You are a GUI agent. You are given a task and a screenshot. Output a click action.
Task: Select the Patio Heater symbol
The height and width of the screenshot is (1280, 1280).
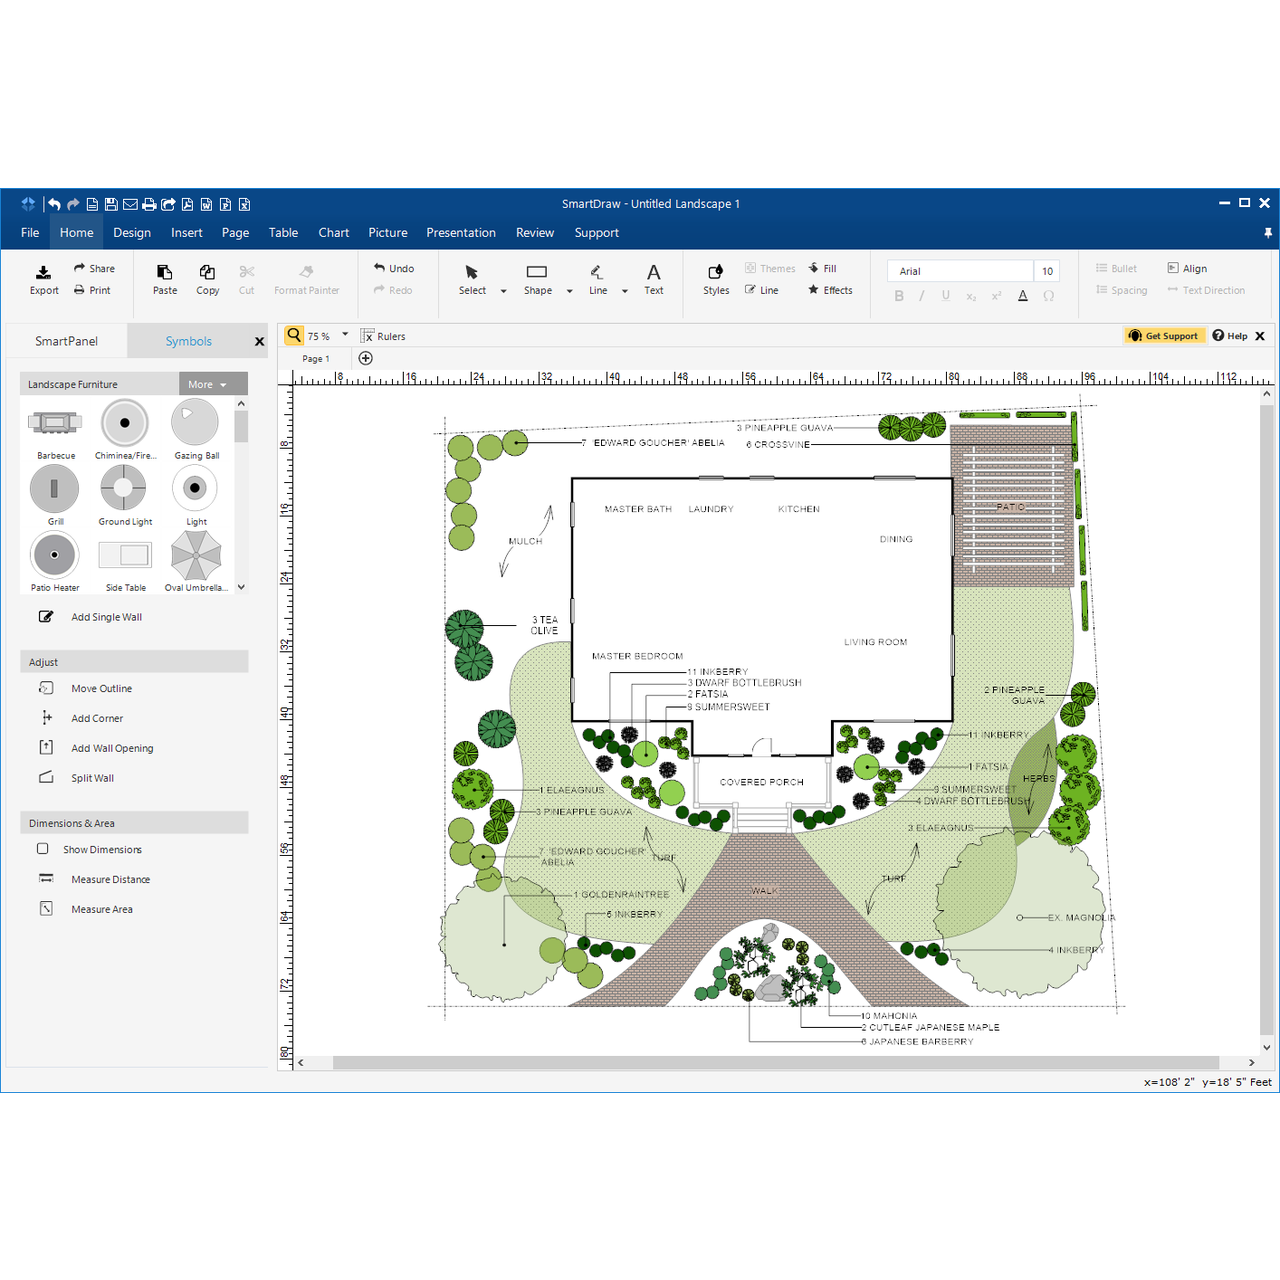point(55,555)
